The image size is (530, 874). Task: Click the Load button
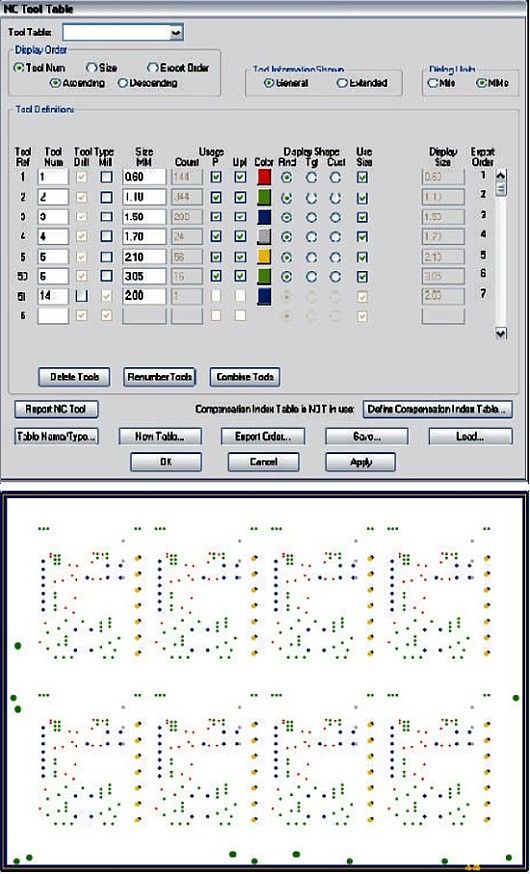point(470,436)
